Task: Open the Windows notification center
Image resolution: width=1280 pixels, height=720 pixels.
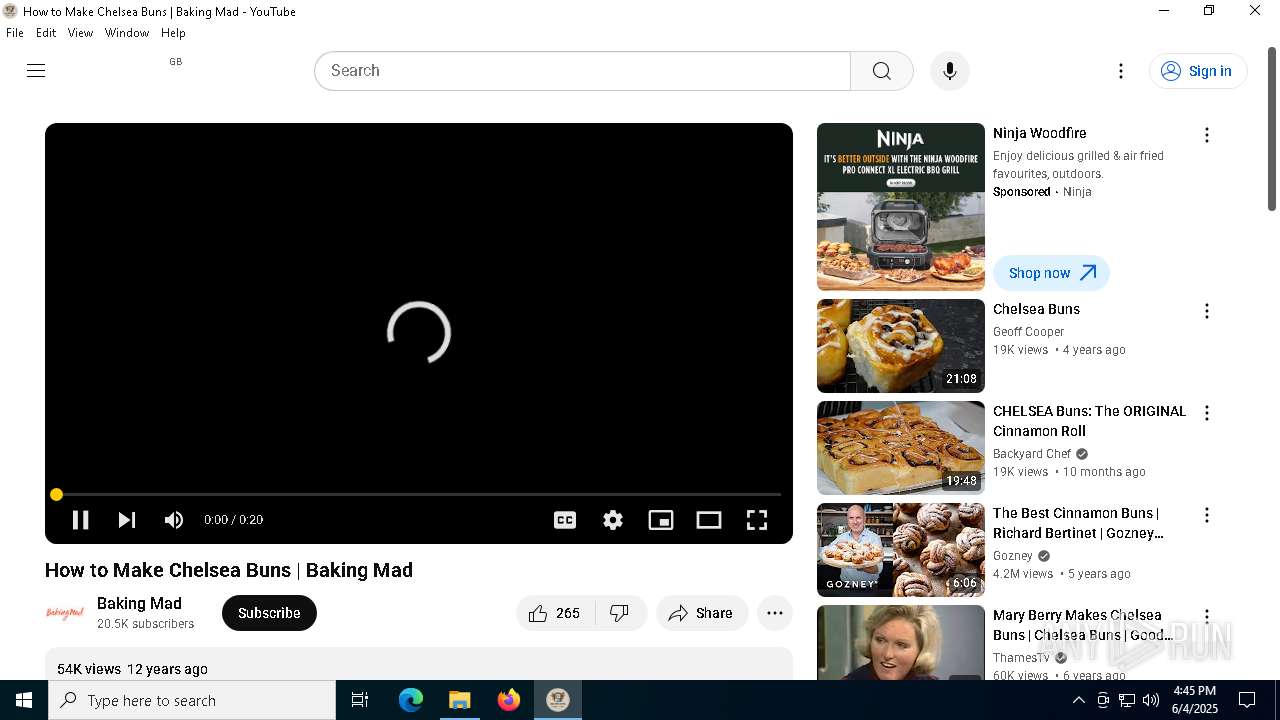Action: coord(1247,700)
